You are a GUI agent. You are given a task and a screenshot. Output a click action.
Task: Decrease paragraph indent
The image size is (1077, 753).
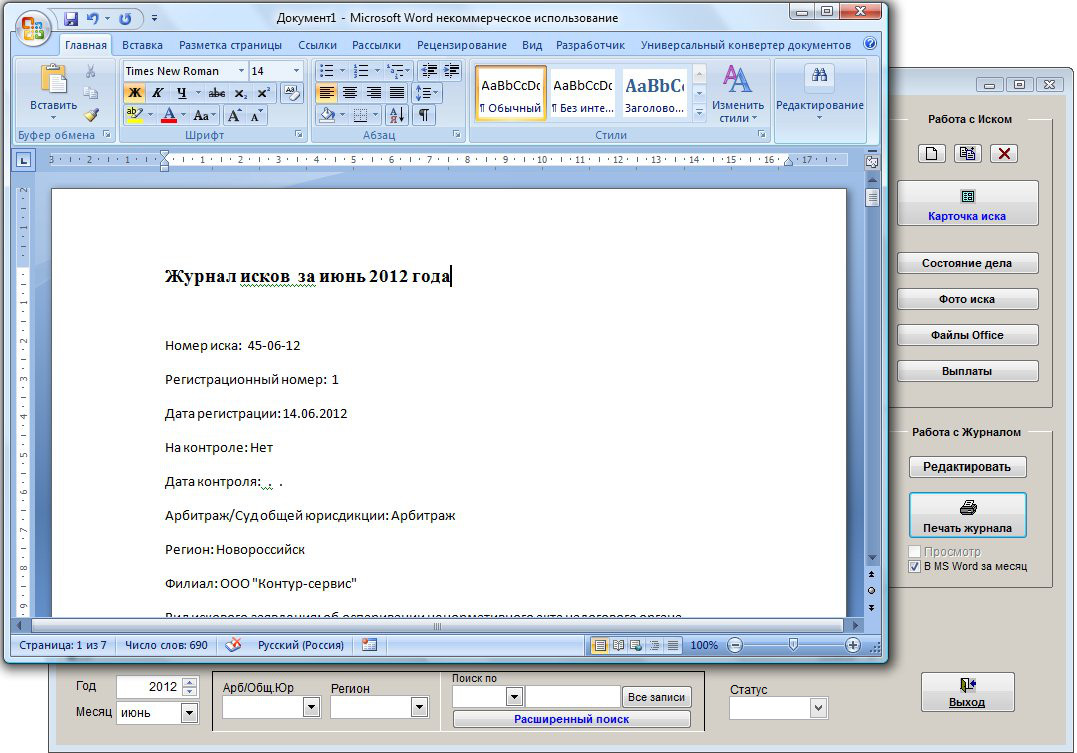tap(429, 70)
